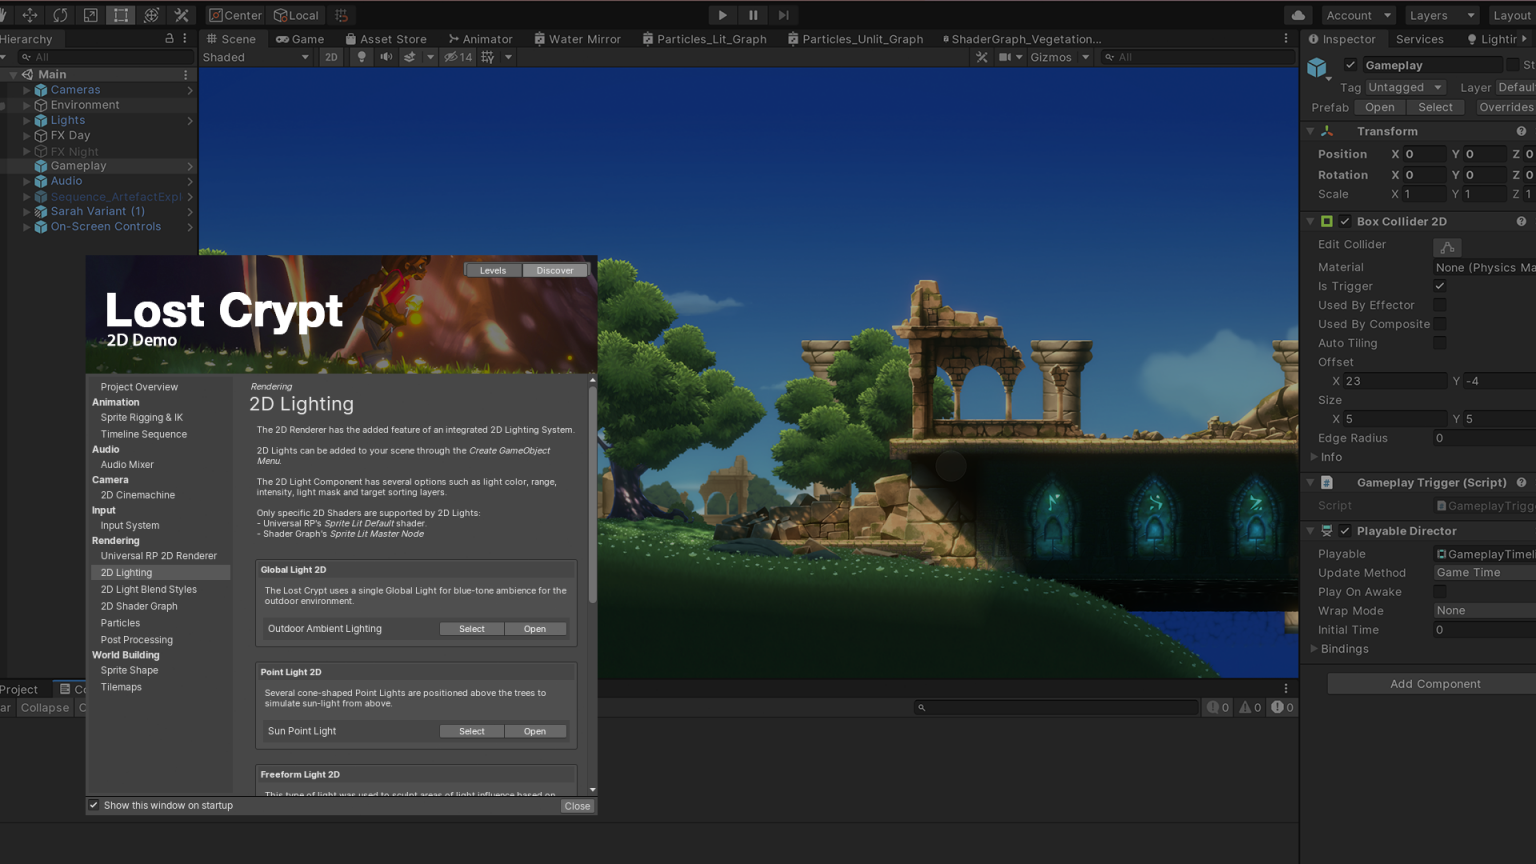Toggle Box Collider 2D enabled checkbox
Image resolution: width=1536 pixels, height=864 pixels.
coord(1345,221)
